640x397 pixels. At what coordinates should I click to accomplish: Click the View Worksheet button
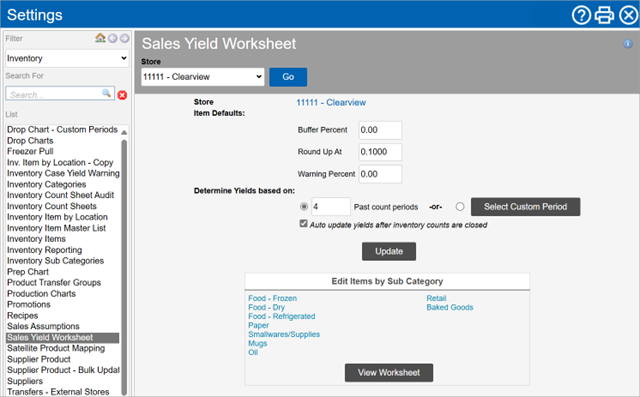coord(389,373)
